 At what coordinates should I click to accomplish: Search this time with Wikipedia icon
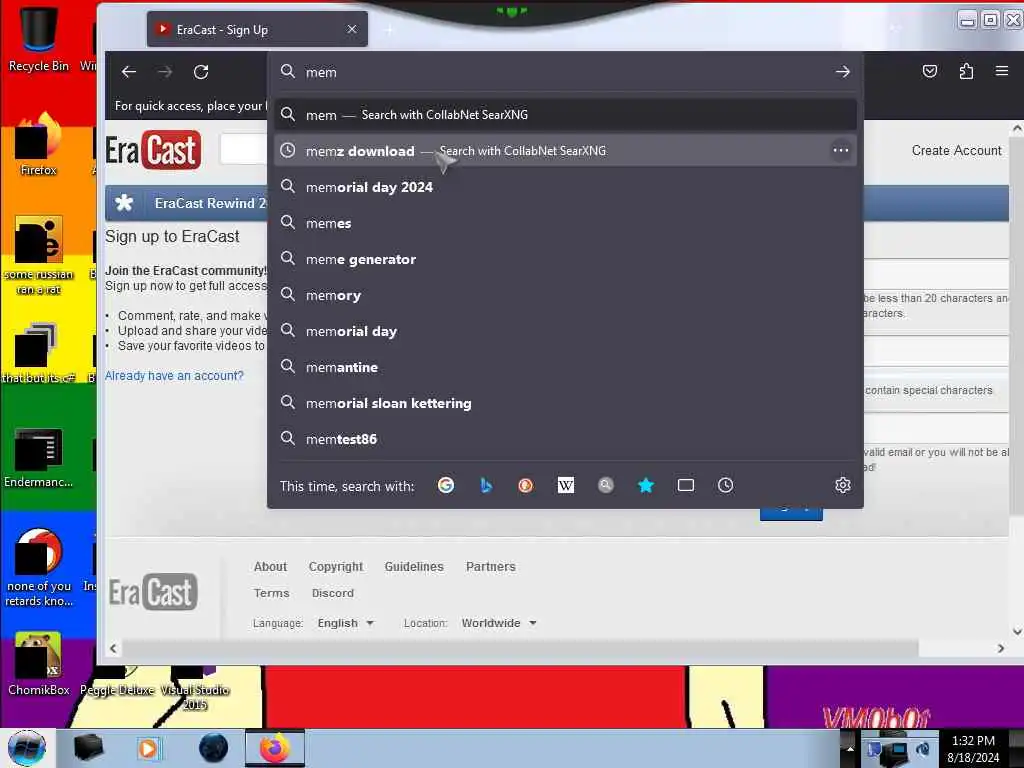tap(566, 485)
